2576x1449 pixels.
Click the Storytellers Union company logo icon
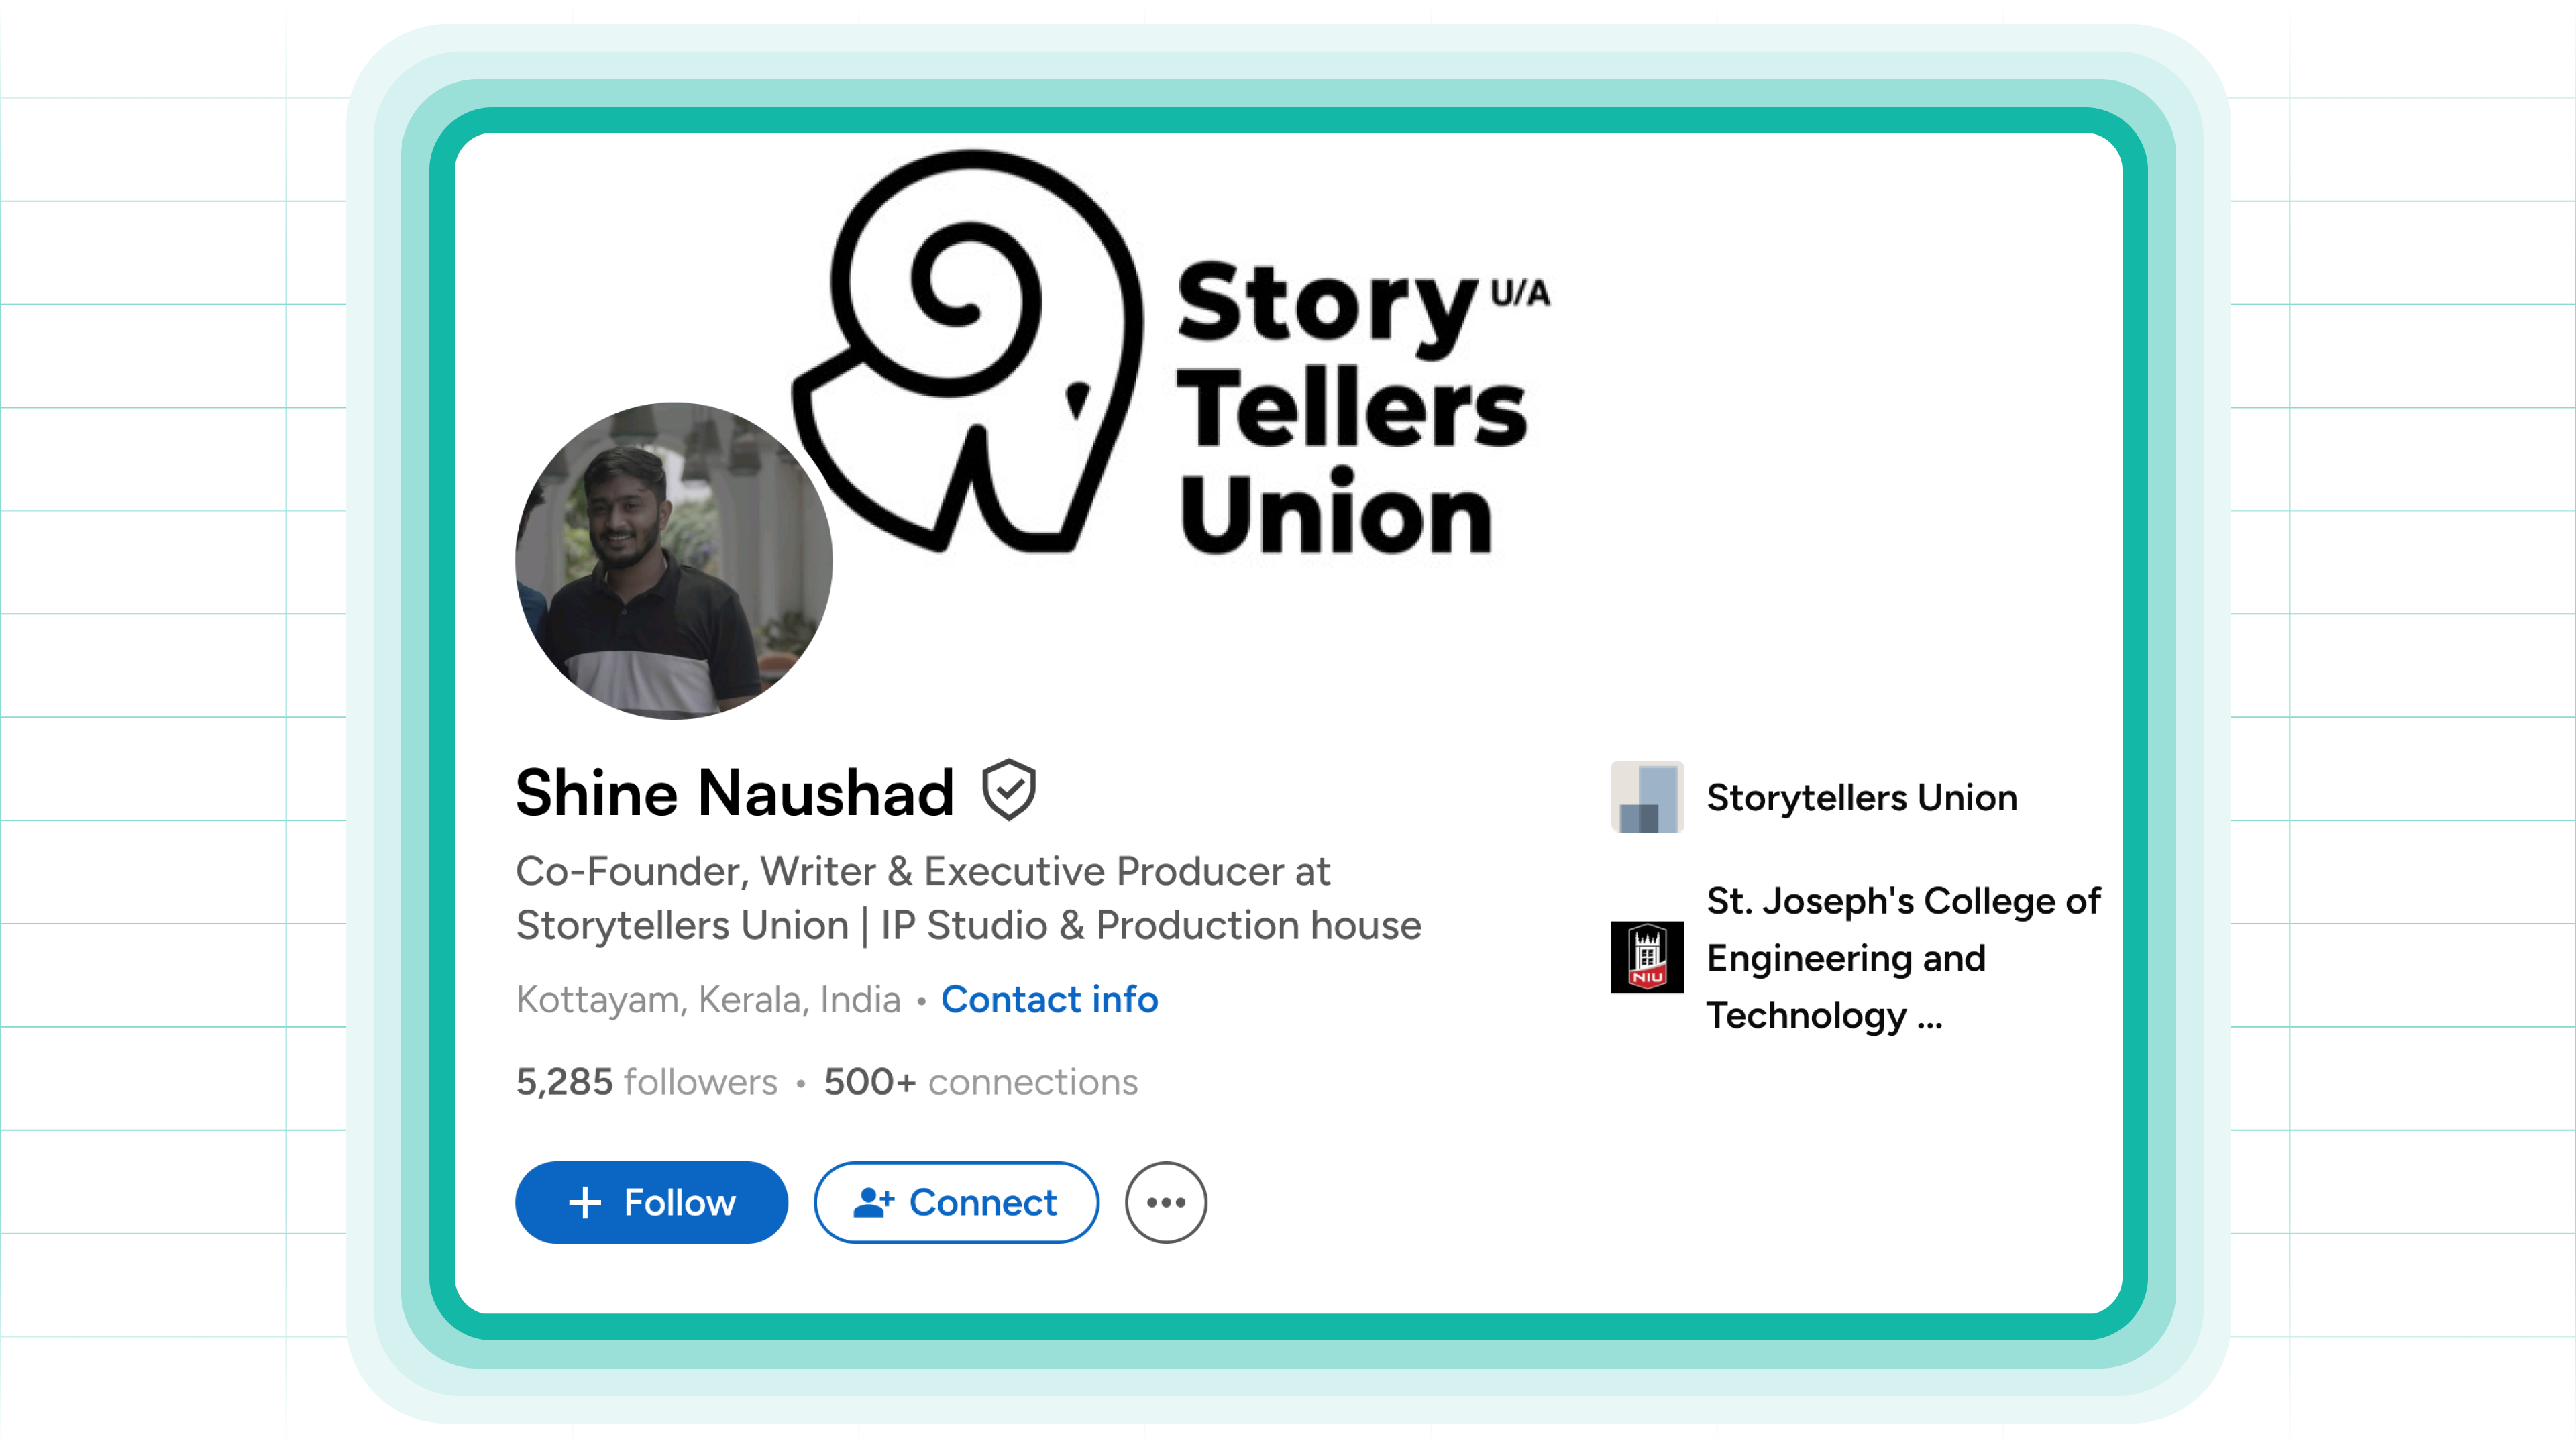click(x=1647, y=797)
